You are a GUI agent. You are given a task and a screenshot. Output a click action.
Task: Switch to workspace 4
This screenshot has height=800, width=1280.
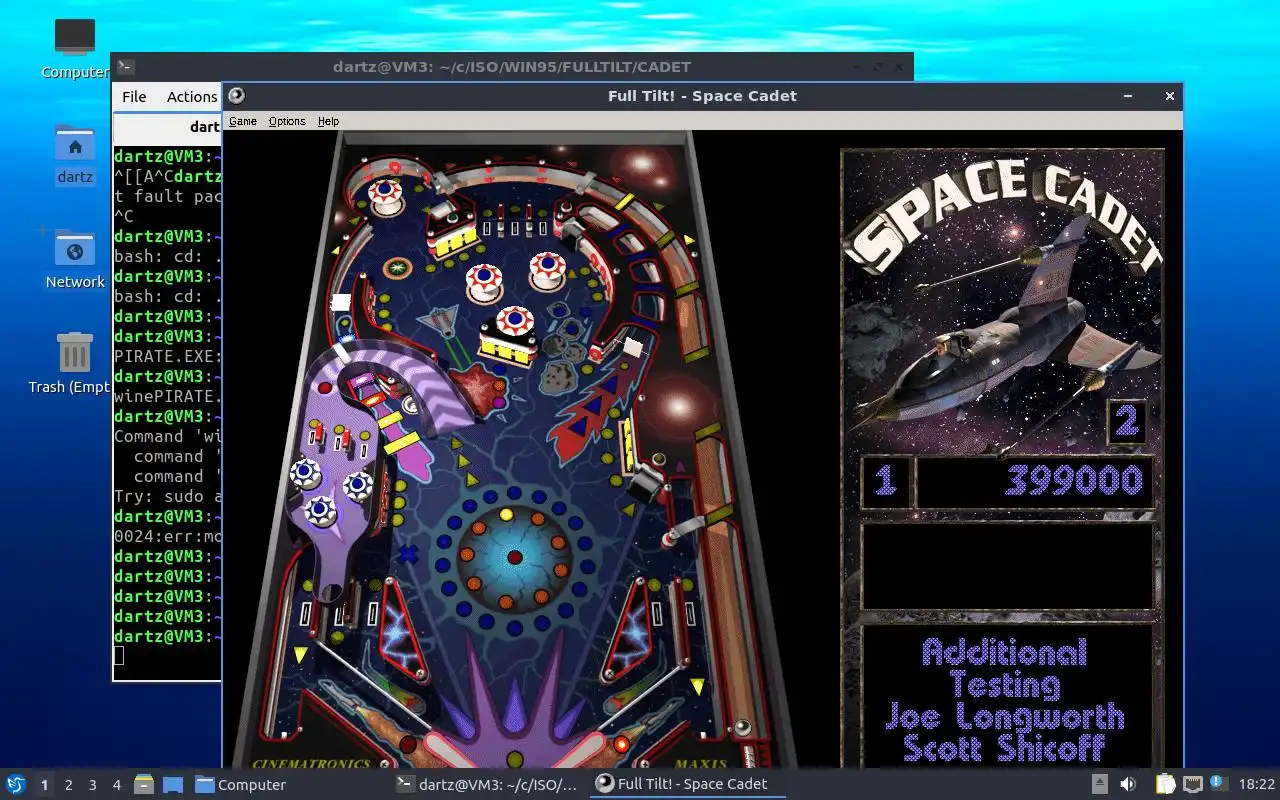tap(117, 785)
